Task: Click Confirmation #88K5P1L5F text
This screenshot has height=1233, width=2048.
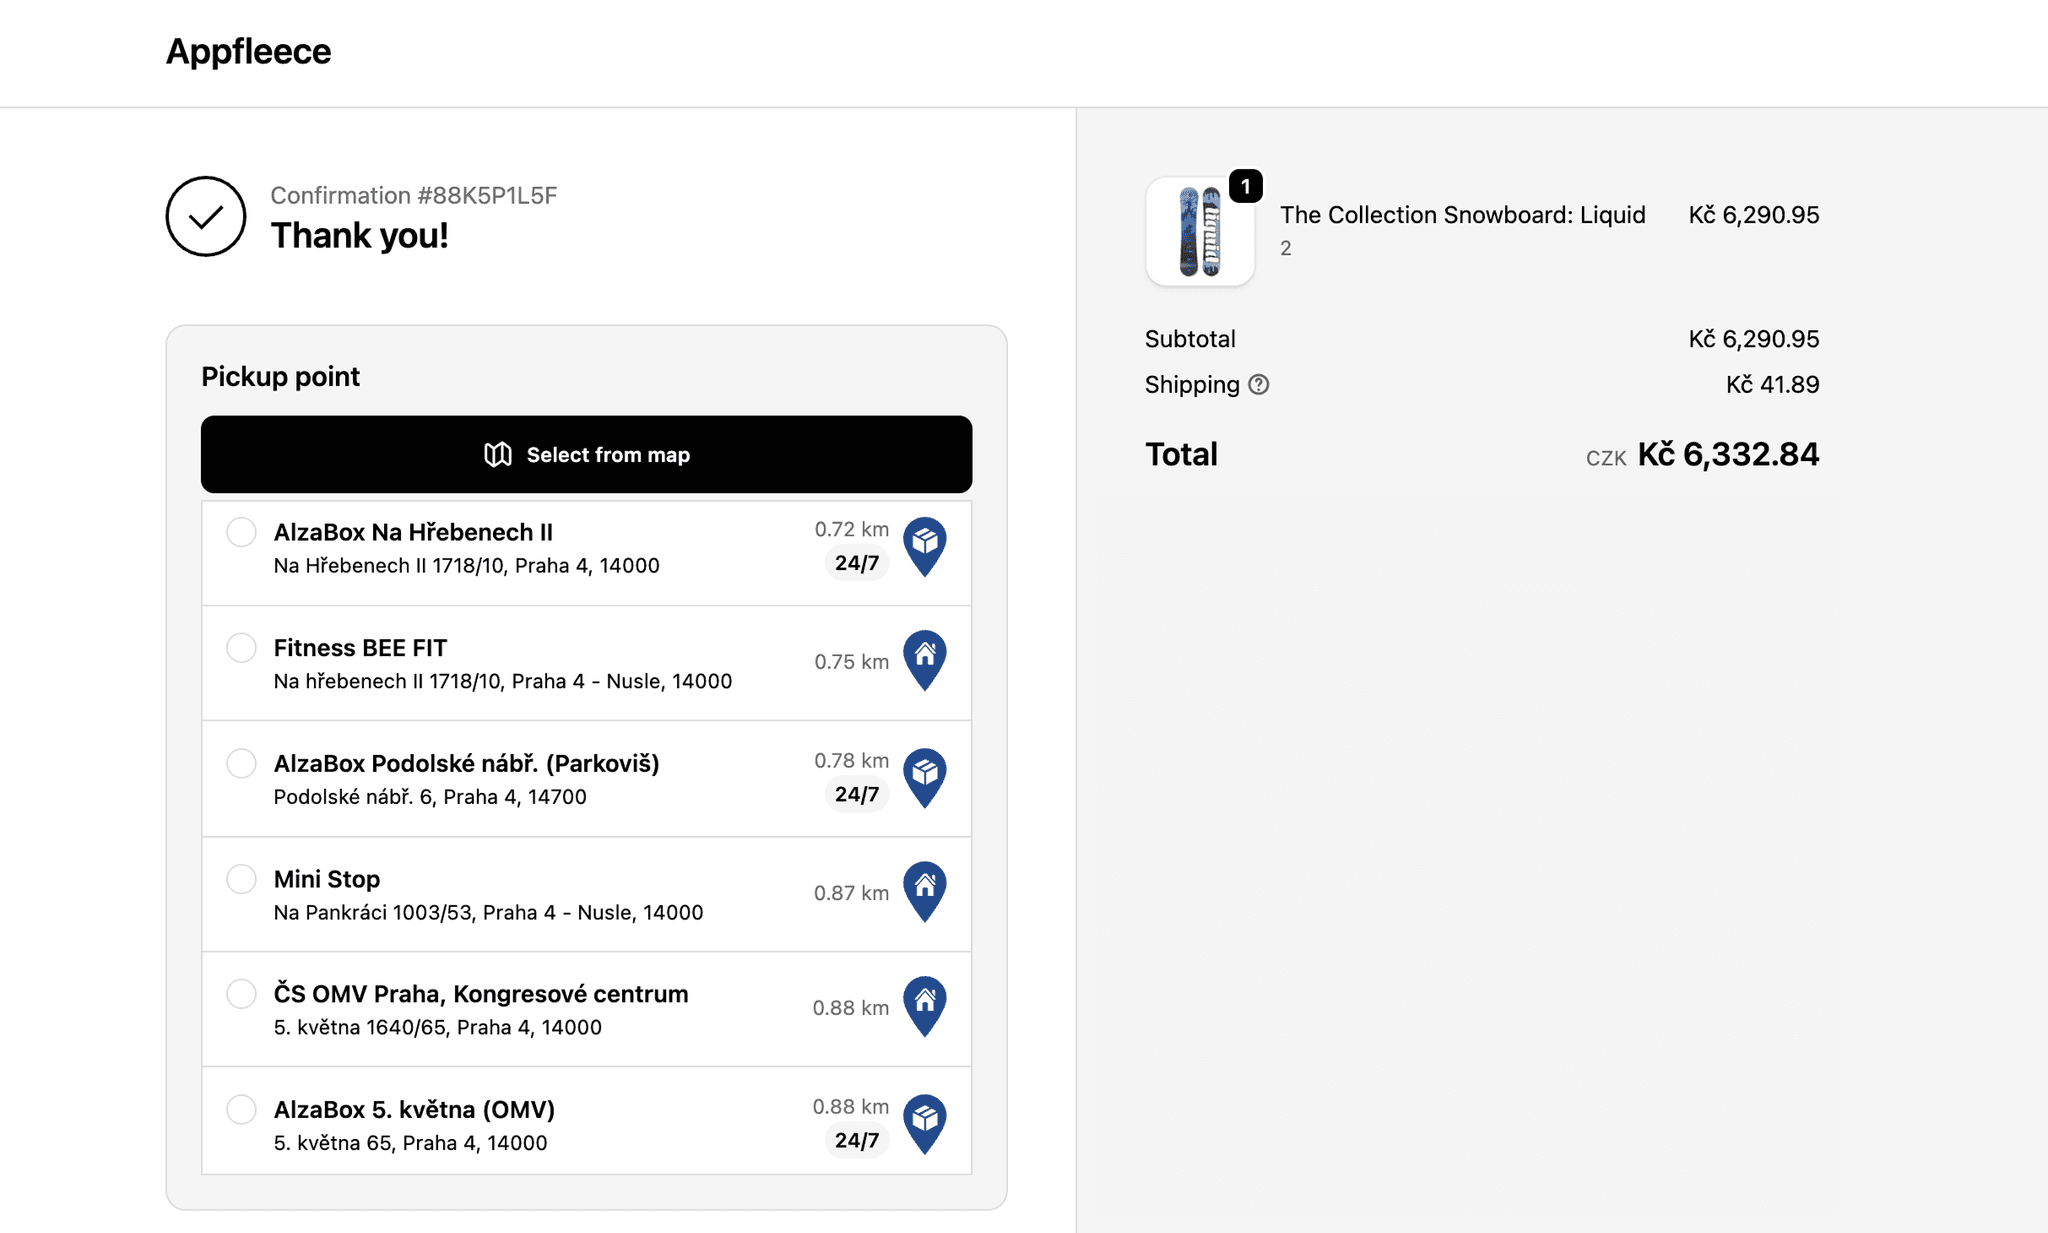Action: point(414,195)
